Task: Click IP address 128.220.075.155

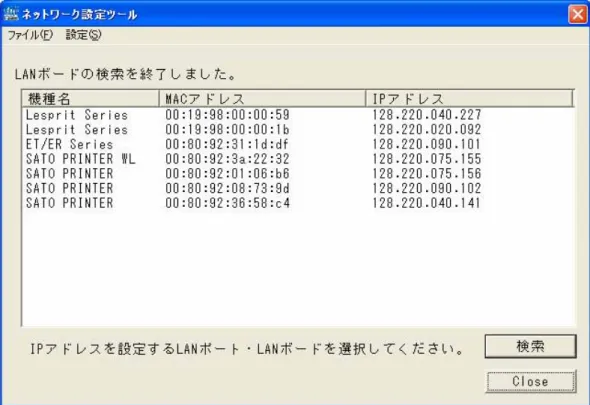Action: coord(427,159)
